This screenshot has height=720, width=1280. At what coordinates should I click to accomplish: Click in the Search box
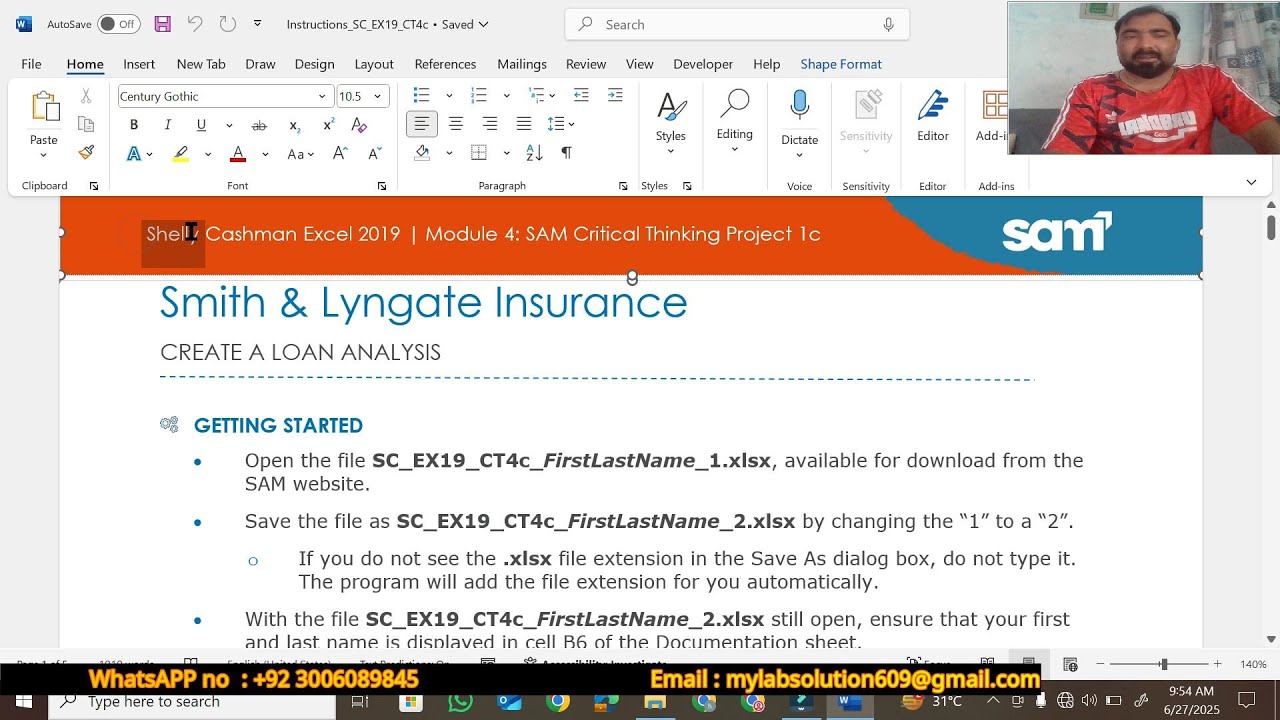point(737,24)
